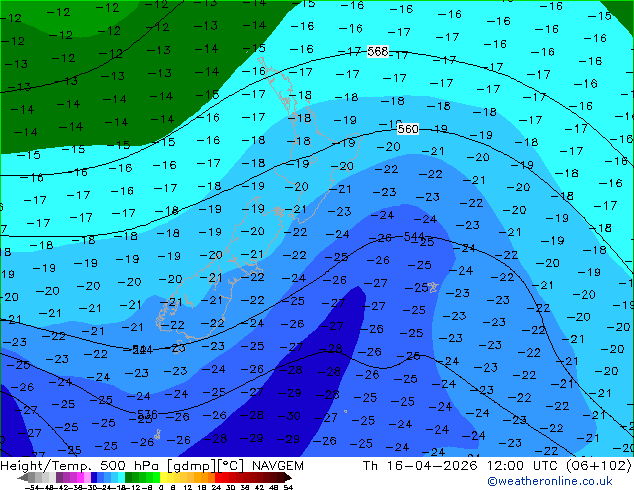Pick the first bright red legend swatch

coord(218,478)
